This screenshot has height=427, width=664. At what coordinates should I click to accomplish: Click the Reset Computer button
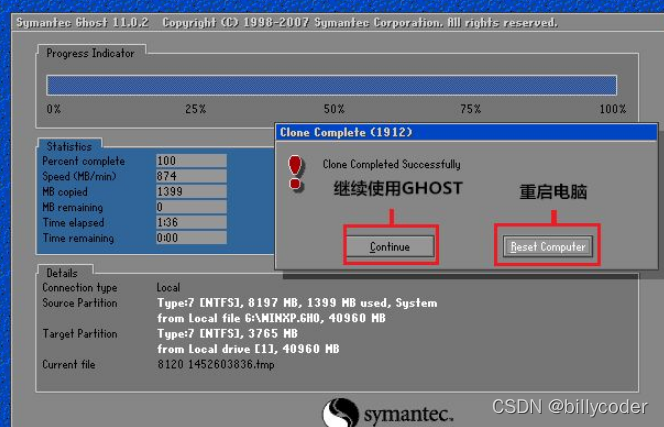(548, 246)
